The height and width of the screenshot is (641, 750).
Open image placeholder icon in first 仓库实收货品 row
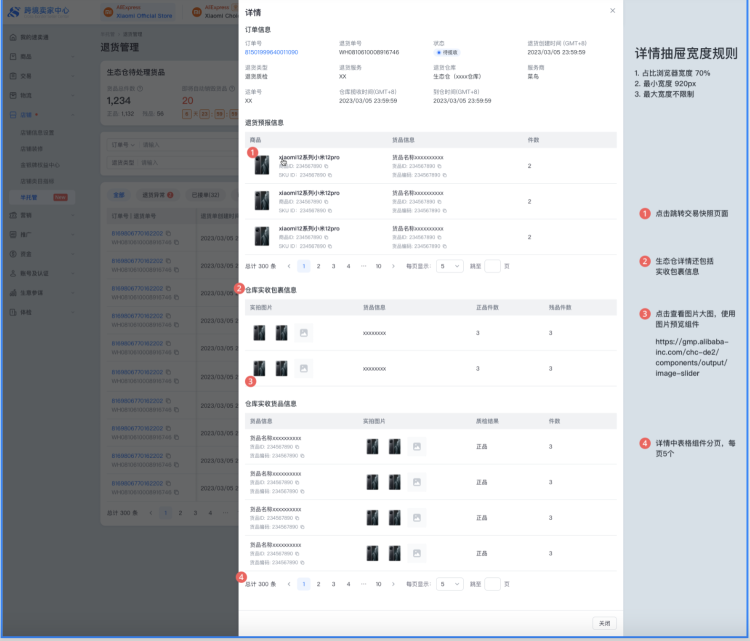click(x=417, y=446)
